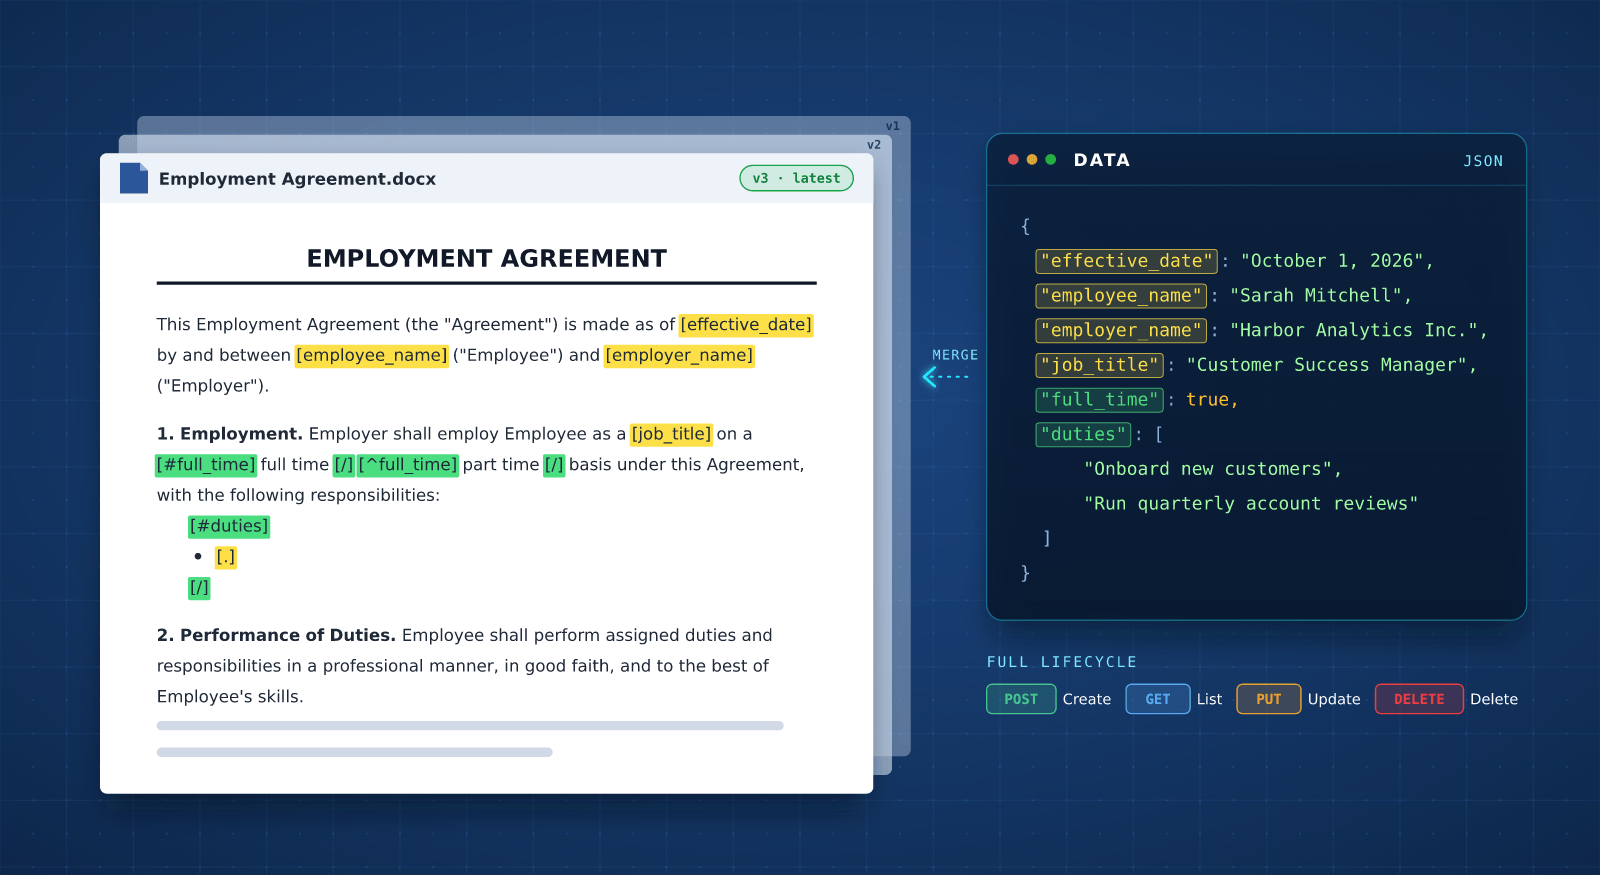Click "Run quarterly account reviews" array item

click(x=1251, y=504)
